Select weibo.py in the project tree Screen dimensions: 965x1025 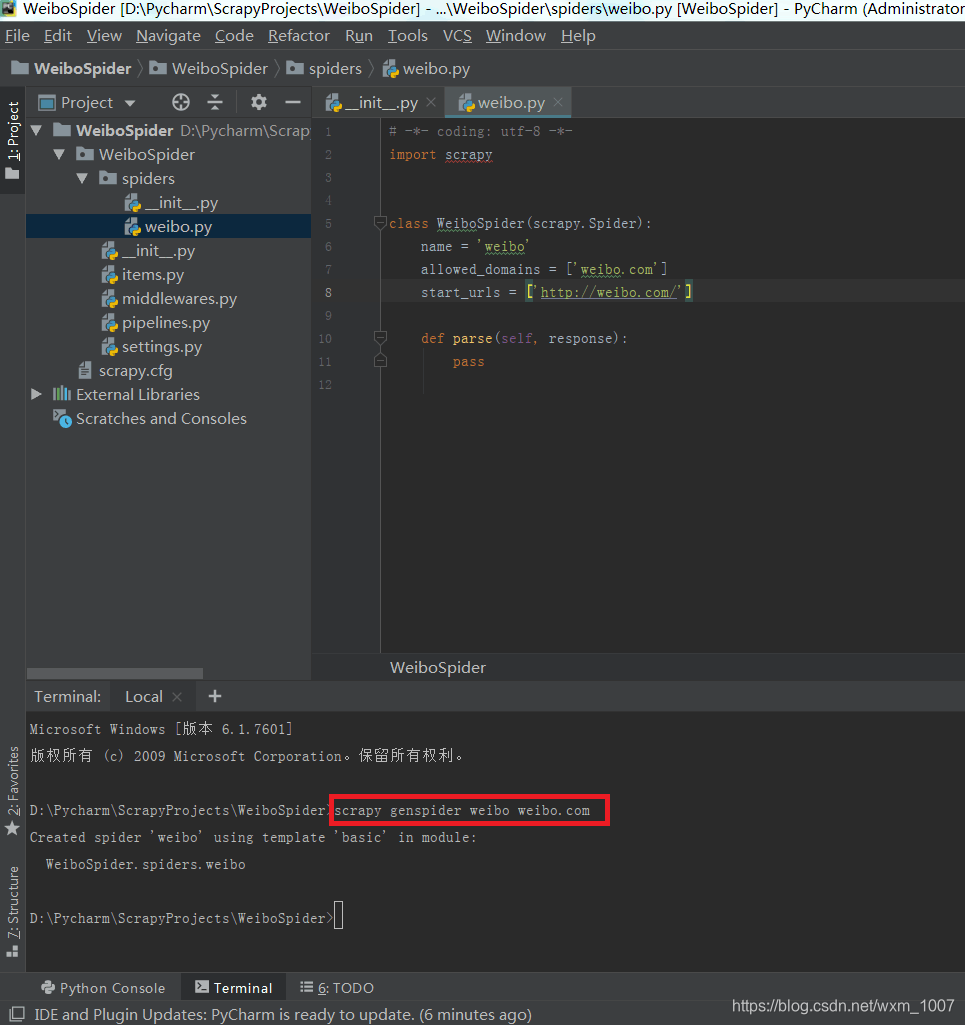[x=169, y=227]
